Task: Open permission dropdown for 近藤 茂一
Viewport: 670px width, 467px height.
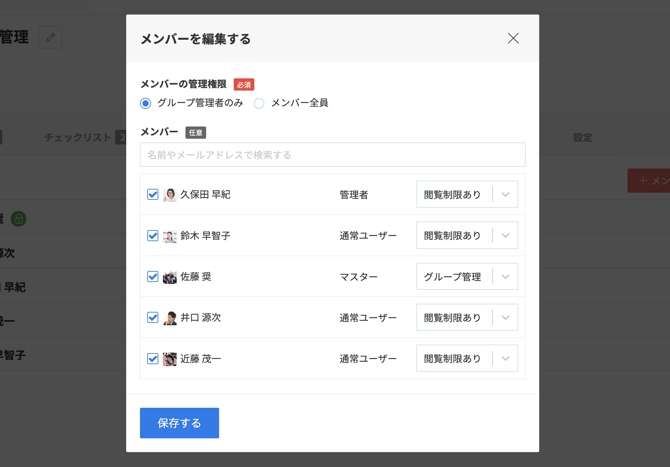Action: pyautogui.click(x=467, y=358)
